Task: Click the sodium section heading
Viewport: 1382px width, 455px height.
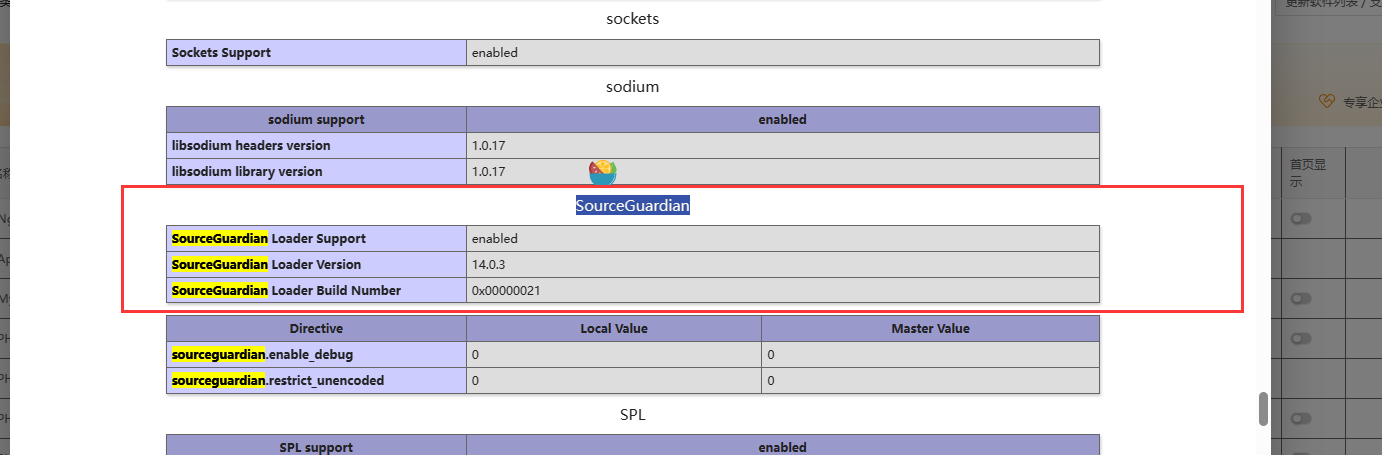Action: click(x=632, y=87)
